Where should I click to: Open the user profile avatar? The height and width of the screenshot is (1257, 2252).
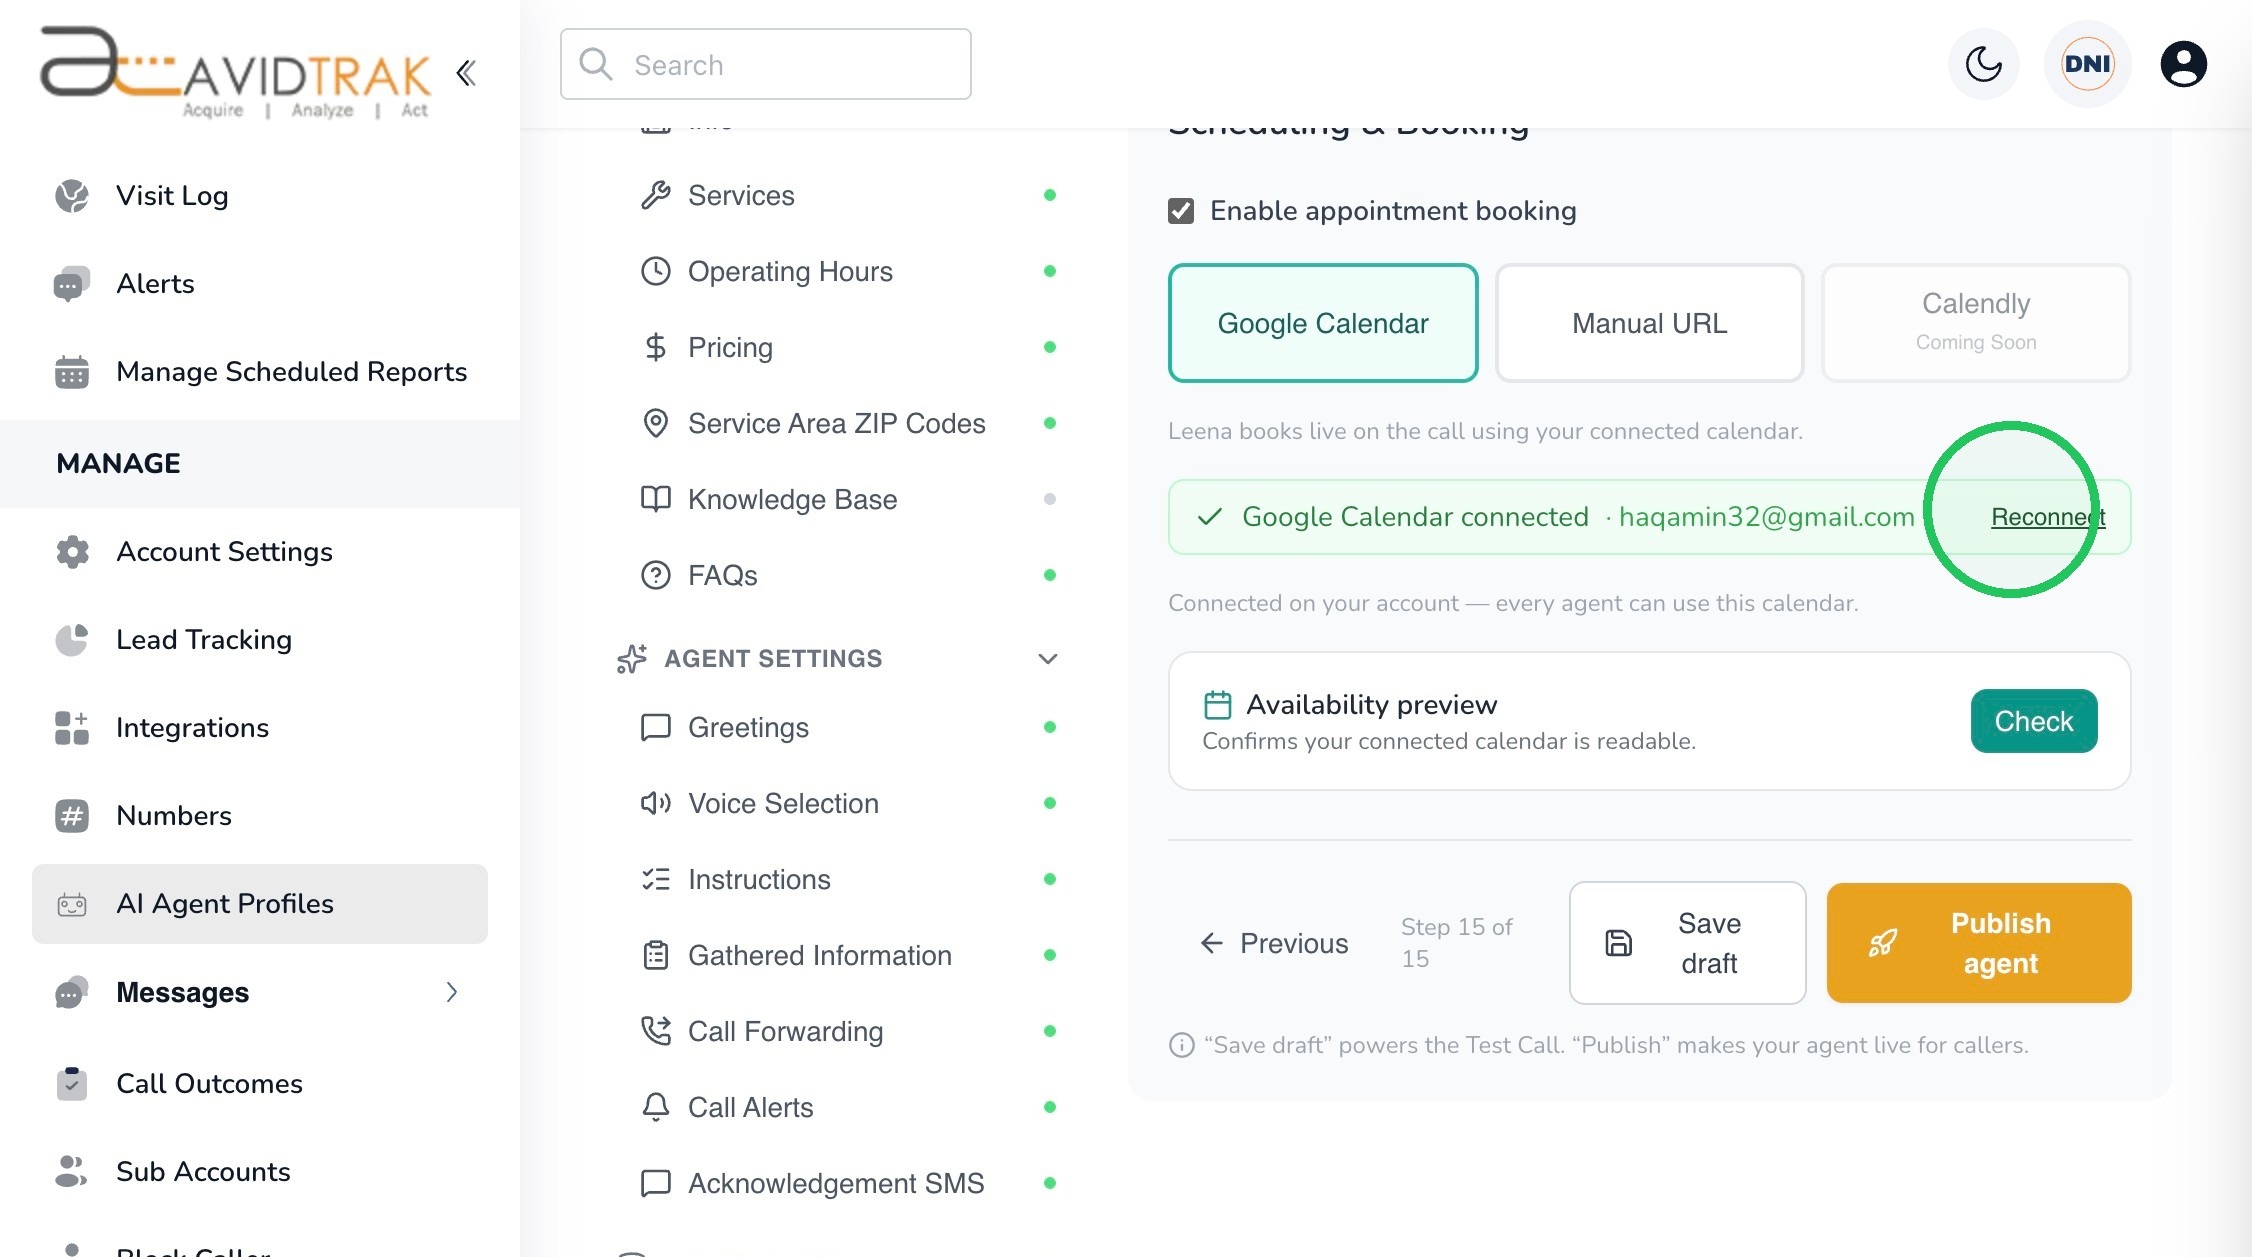[x=2183, y=64]
